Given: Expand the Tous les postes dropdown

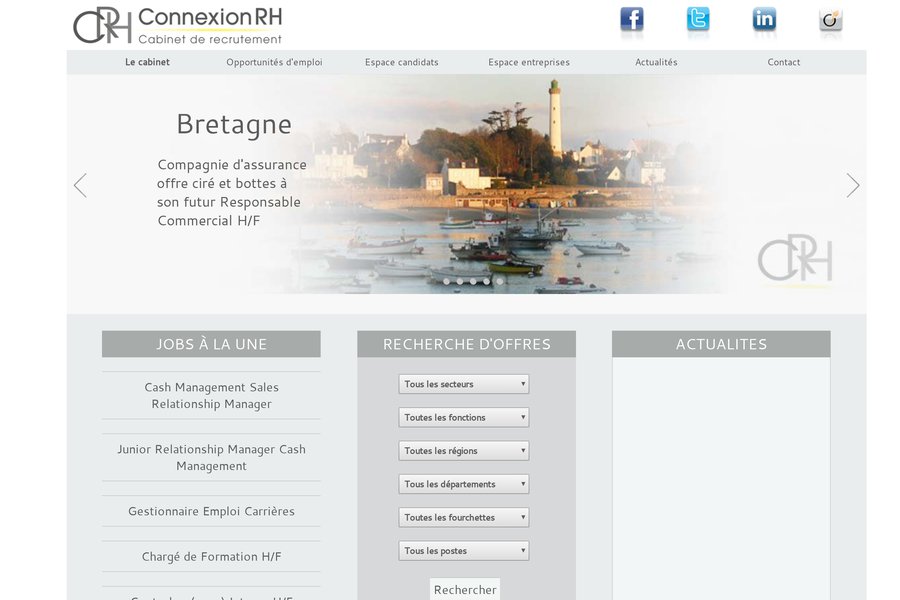Looking at the screenshot, I should [464, 551].
